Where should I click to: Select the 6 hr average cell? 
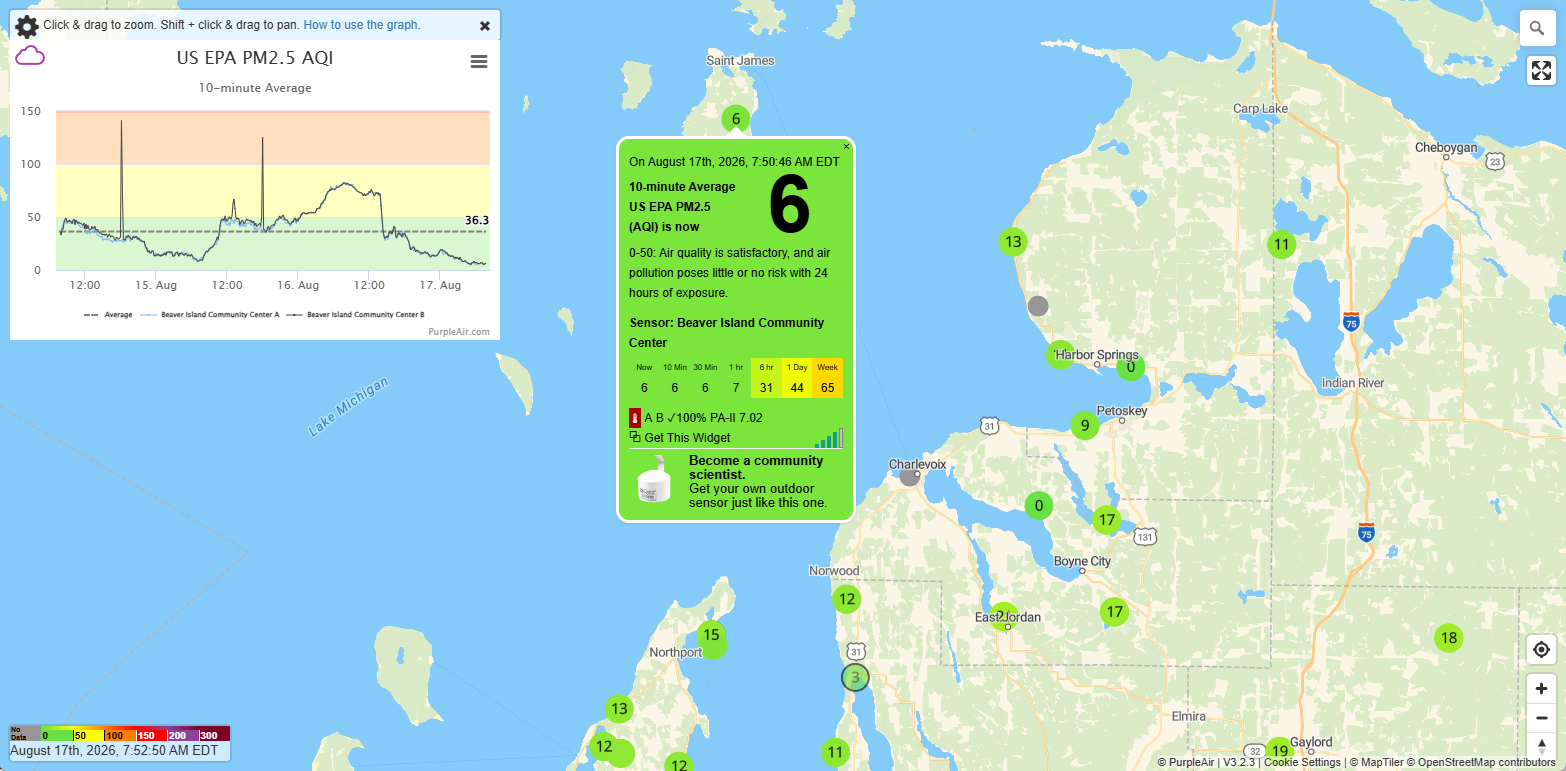click(766, 378)
